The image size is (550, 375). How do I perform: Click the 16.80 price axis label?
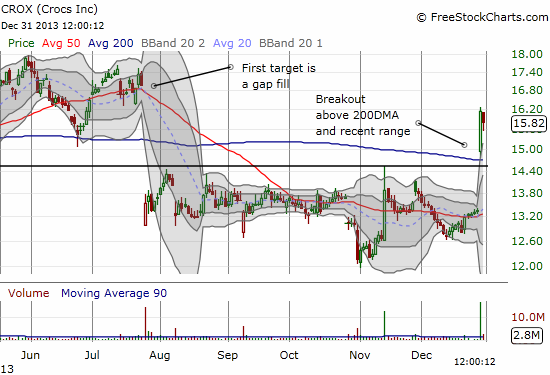coord(527,90)
